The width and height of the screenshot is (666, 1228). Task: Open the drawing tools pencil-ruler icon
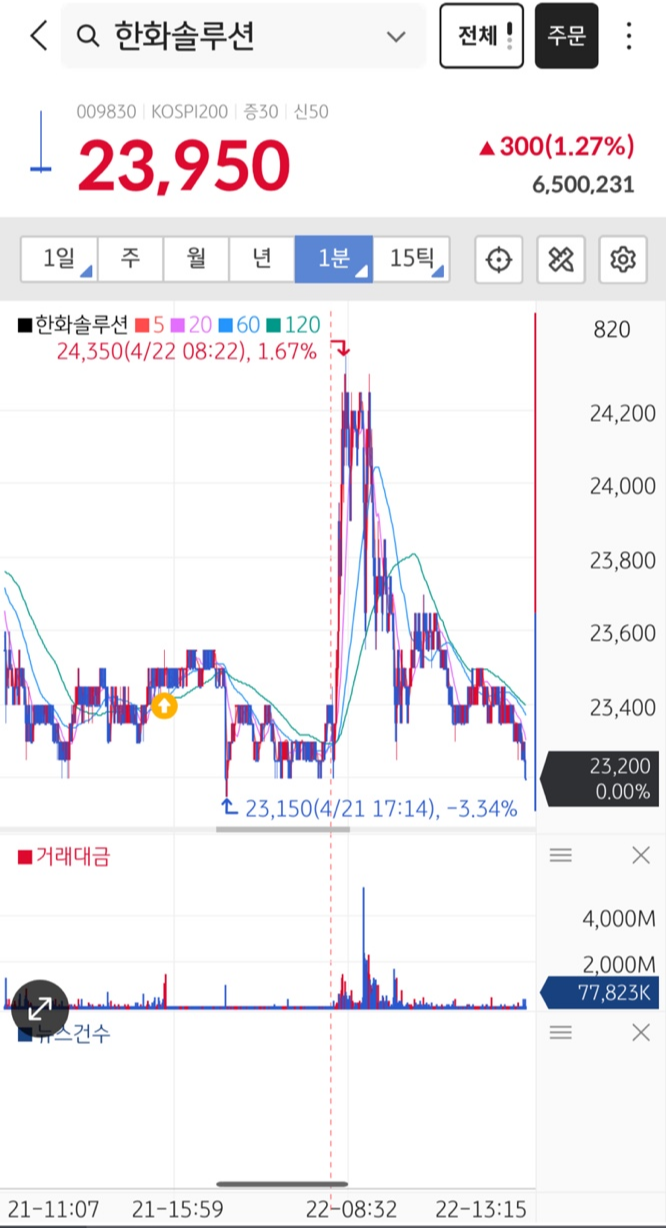click(560, 260)
